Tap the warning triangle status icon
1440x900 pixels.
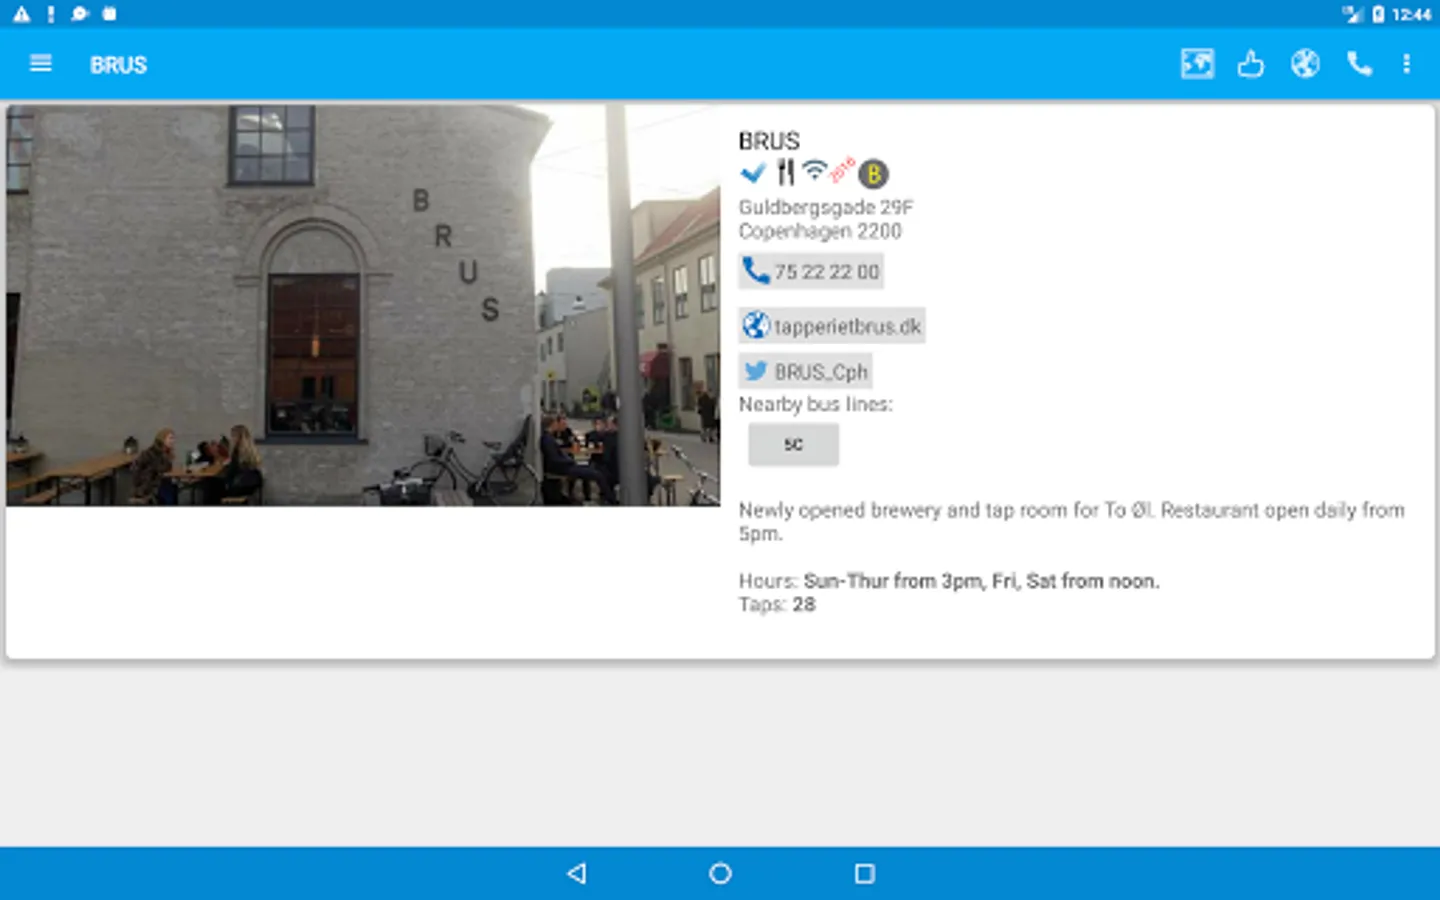click(x=21, y=14)
